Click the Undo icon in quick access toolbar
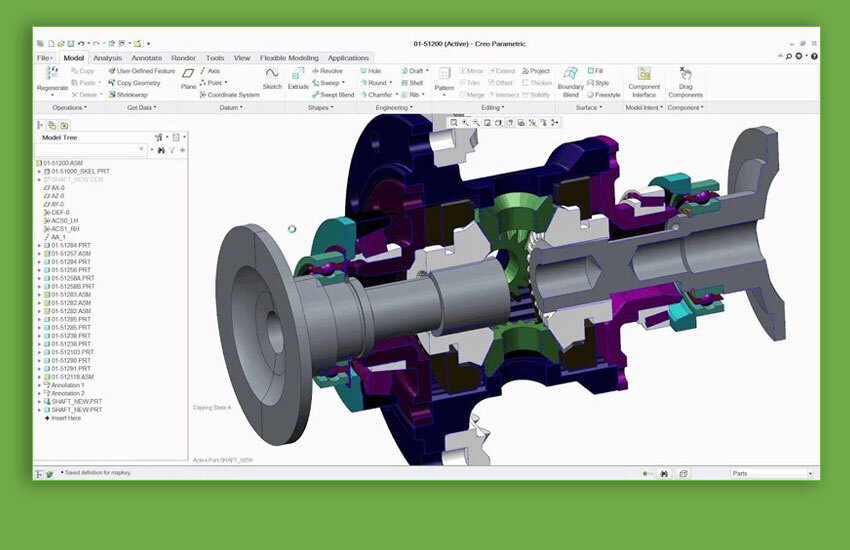850x550 pixels. tap(81, 43)
